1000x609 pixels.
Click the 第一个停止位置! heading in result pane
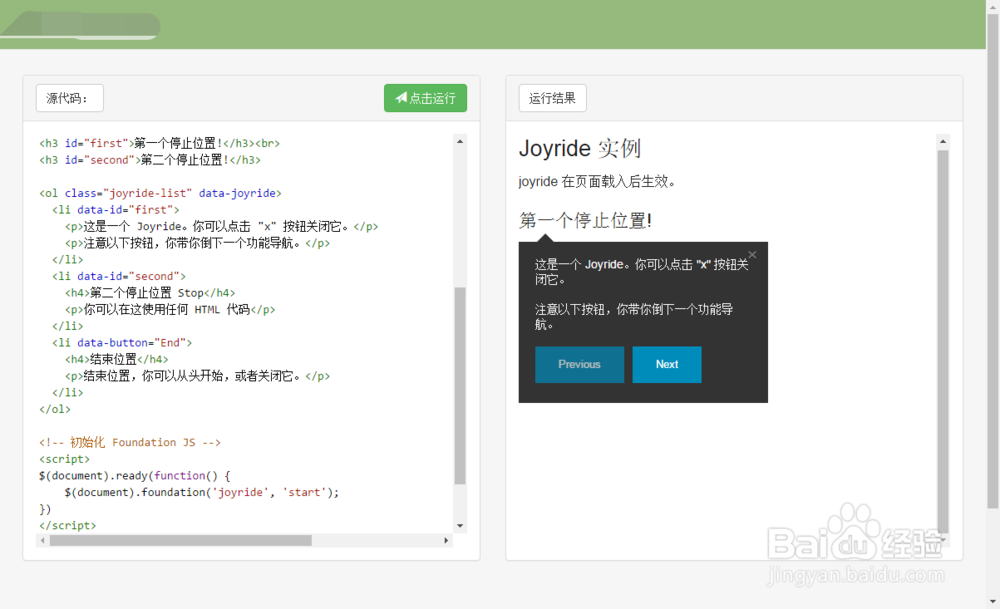pyautogui.click(x=585, y=221)
